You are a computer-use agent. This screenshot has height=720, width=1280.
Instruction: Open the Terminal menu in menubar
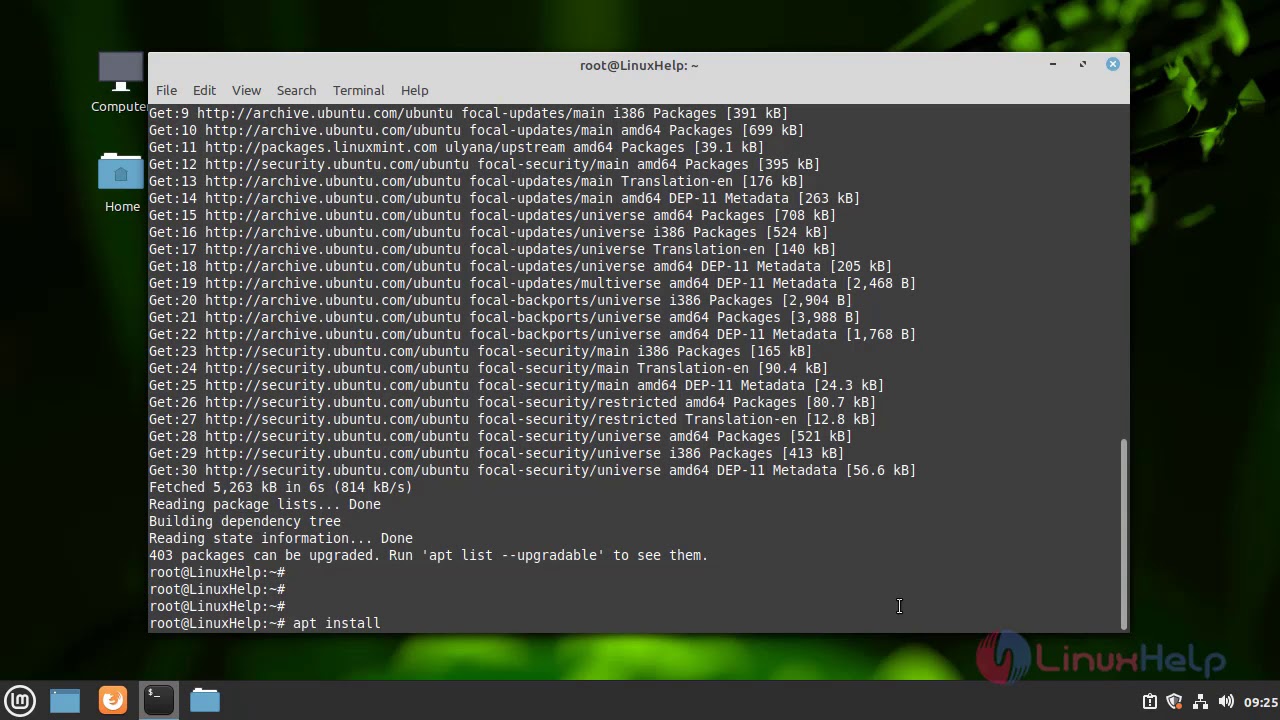pyautogui.click(x=358, y=90)
